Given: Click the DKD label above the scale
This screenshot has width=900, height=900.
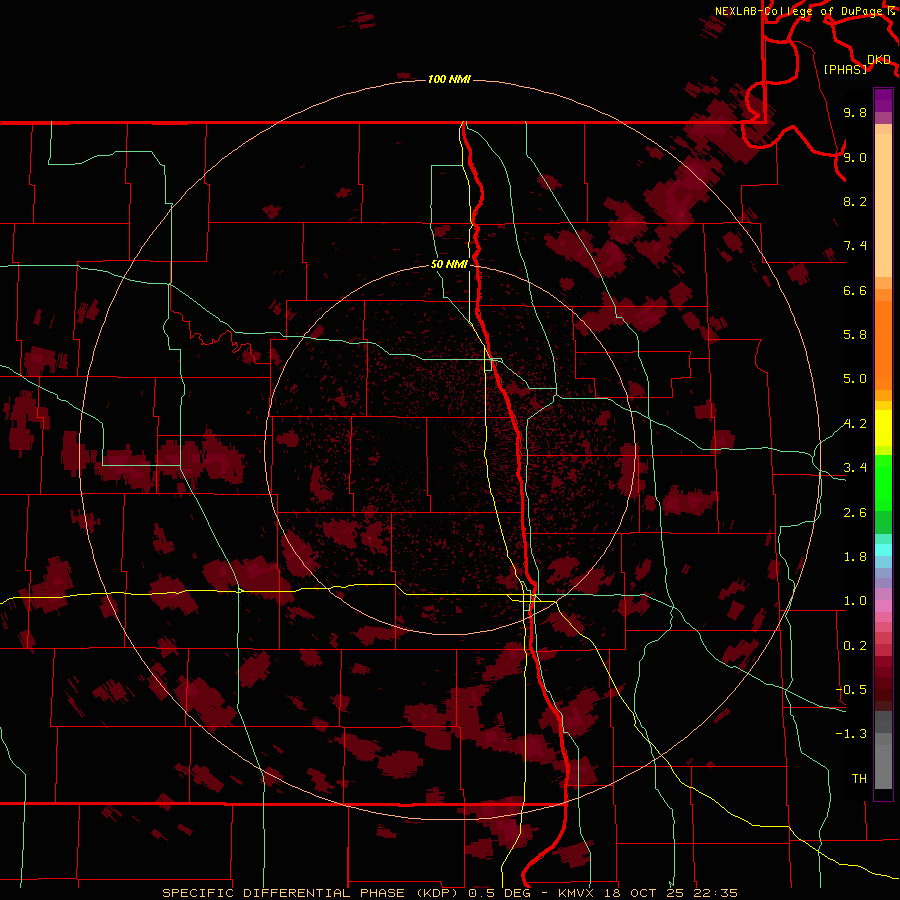Looking at the screenshot, I should coord(878,60).
